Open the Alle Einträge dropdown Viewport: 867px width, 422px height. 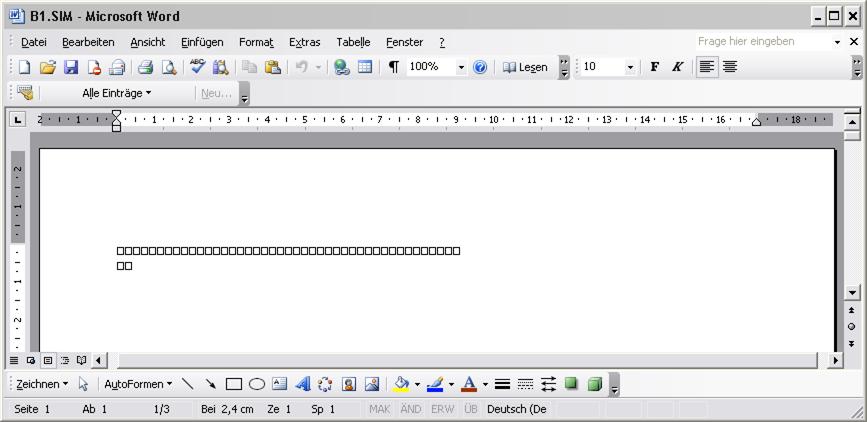[x=117, y=93]
